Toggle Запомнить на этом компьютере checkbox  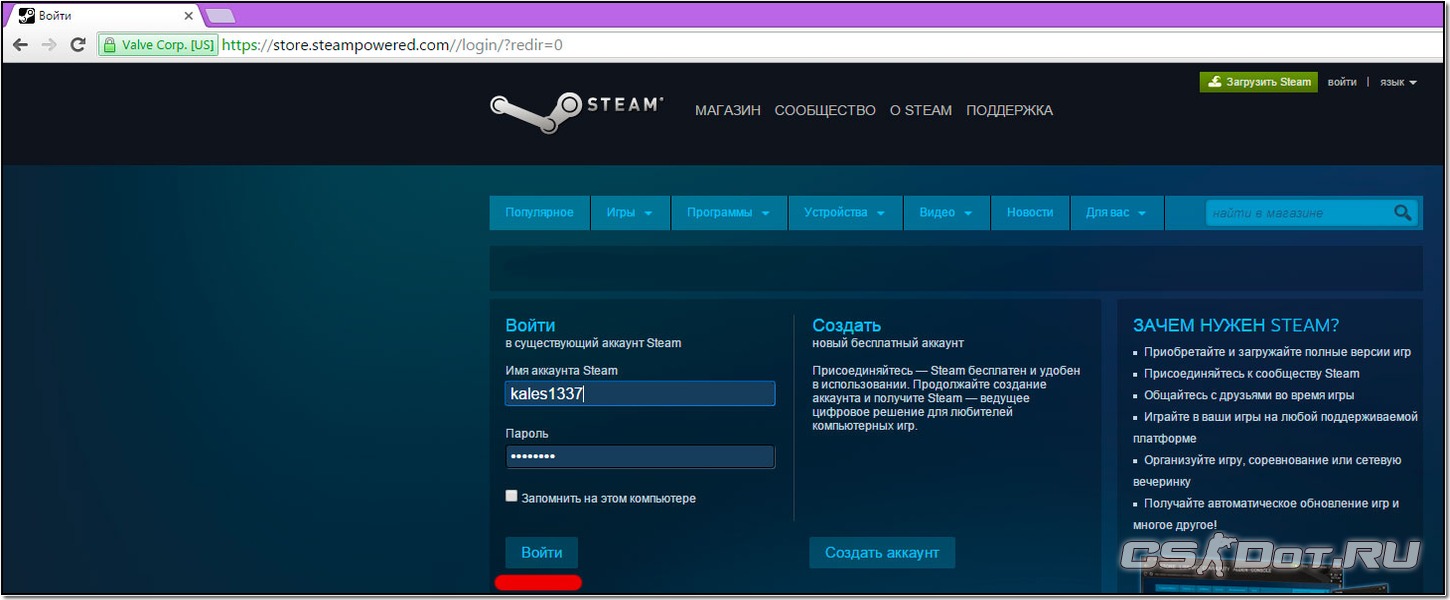512,496
